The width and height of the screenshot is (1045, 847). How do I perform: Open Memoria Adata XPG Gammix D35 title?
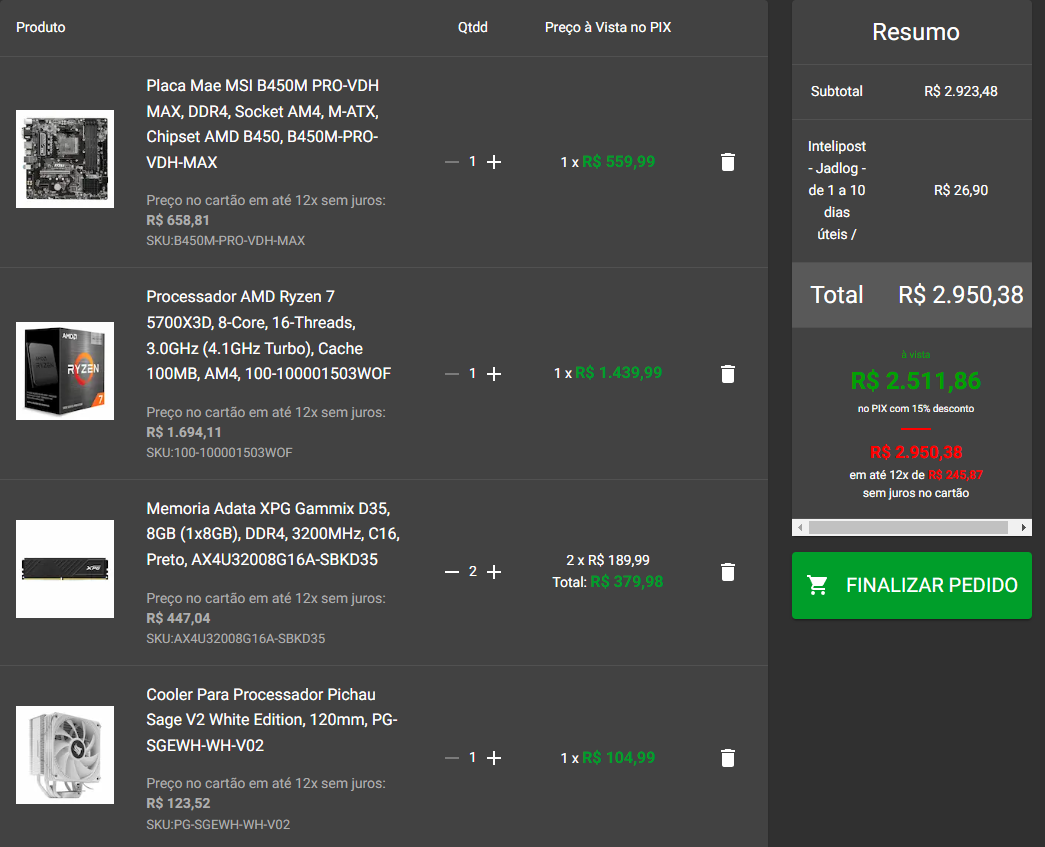[273, 534]
